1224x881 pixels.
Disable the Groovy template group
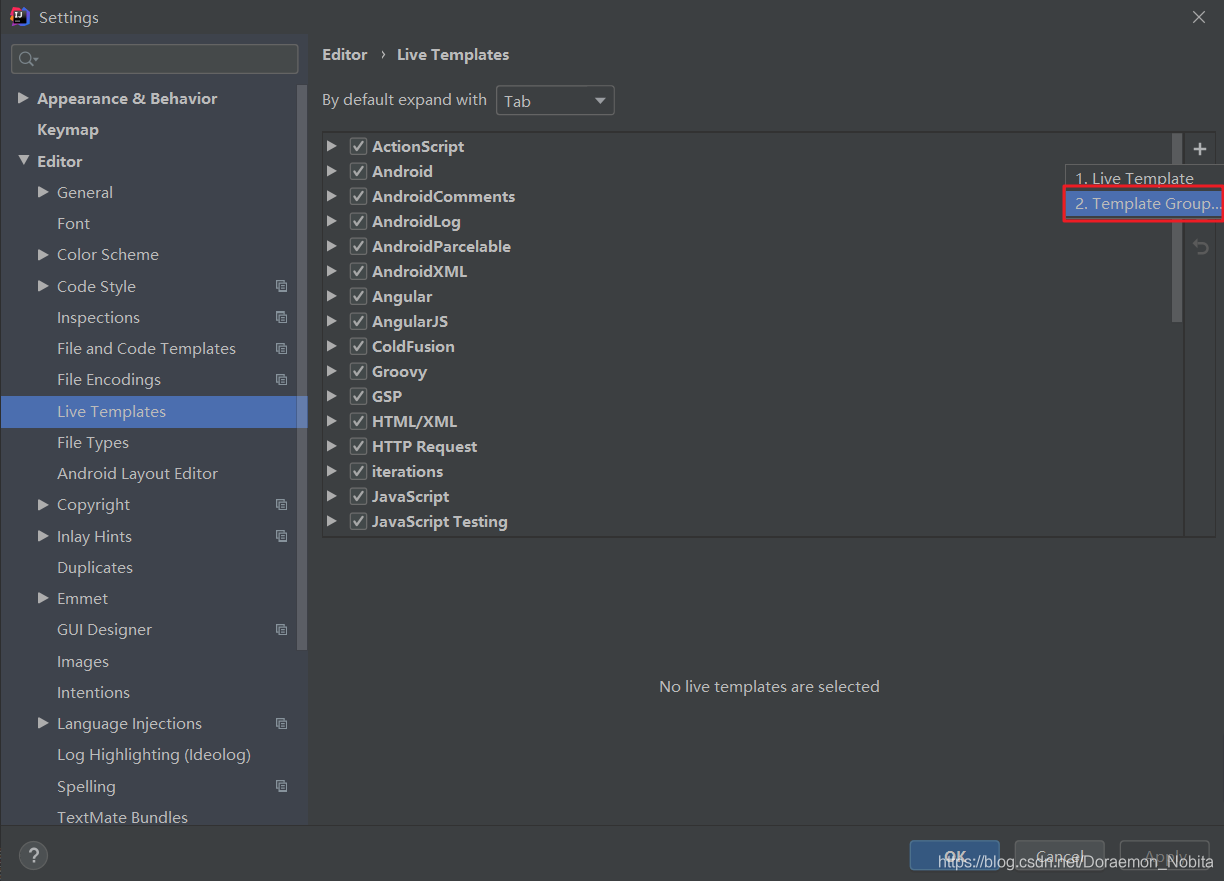[358, 371]
